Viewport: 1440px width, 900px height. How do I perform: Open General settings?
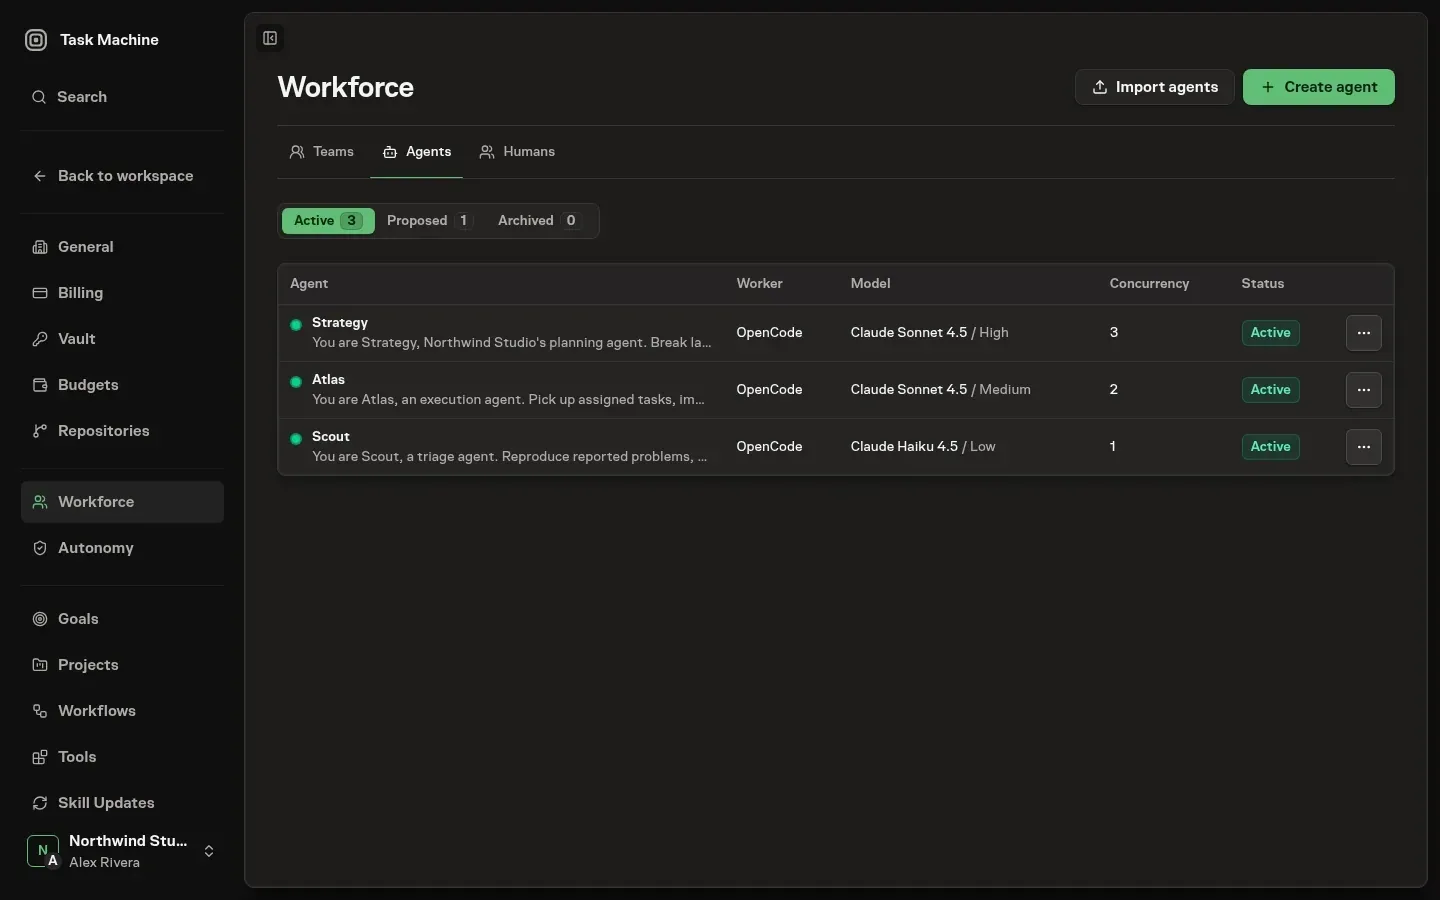point(122,247)
